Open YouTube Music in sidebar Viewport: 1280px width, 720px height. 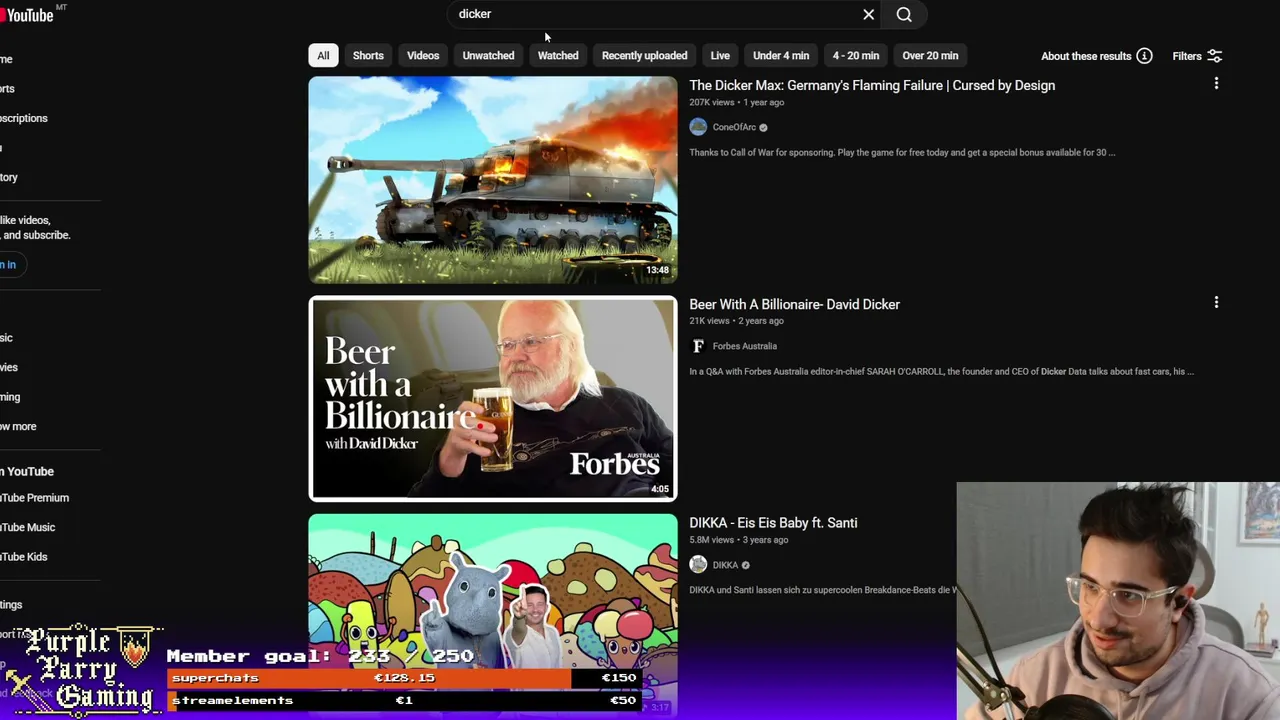point(27,527)
